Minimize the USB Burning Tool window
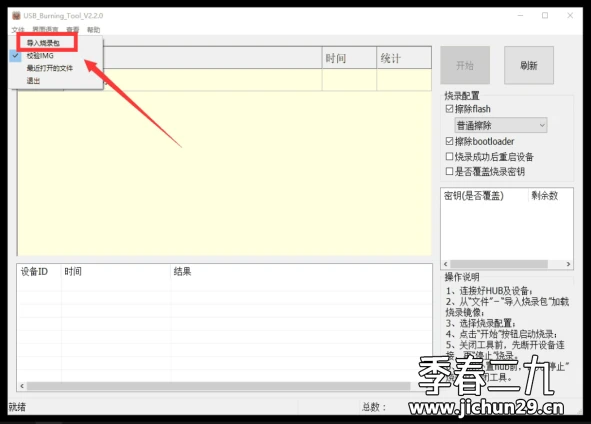This screenshot has width=591, height=424. coord(521,15)
